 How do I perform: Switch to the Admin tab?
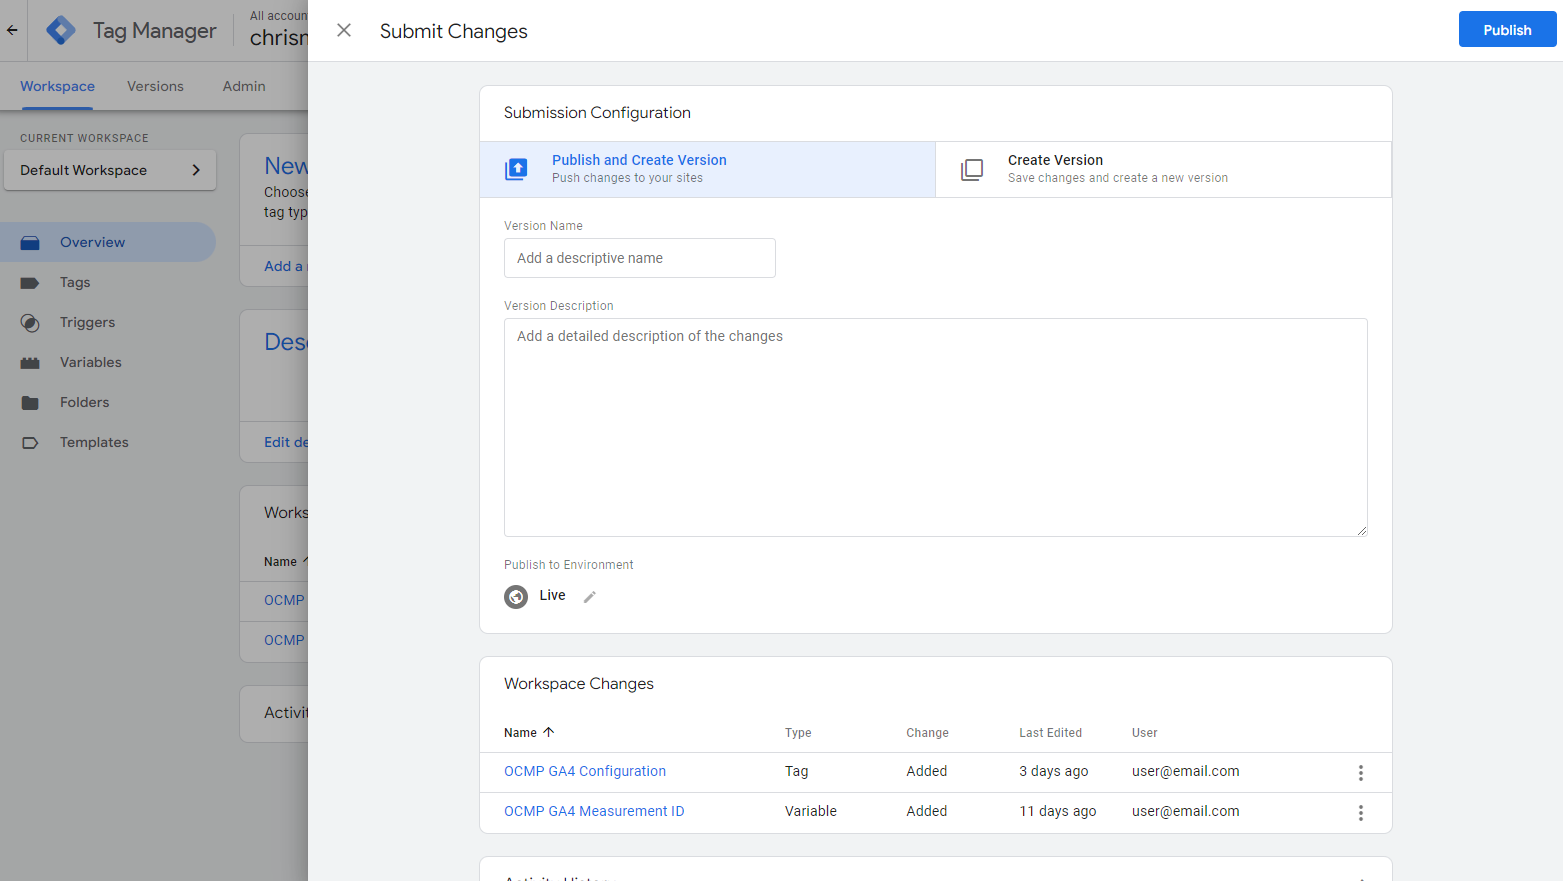244,86
